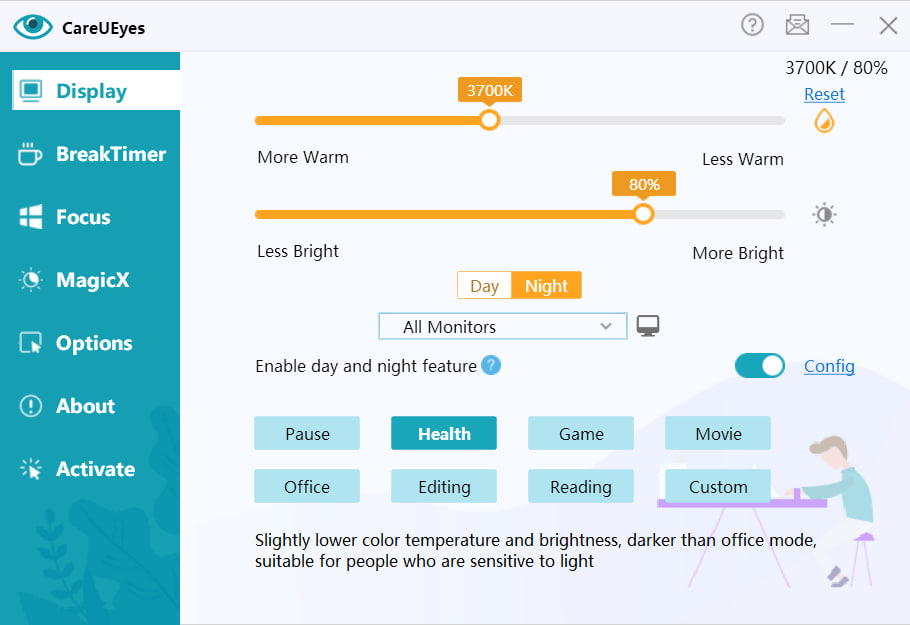Image resolution: width=910 pixels, height=625 pixels.
Task: Show the About section
Action: pyautogui.click(x=67, y=406)
